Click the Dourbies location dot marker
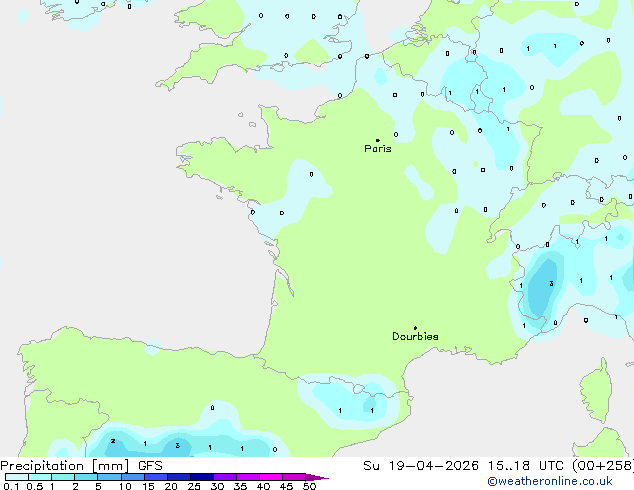The width and height of the screenshot is (634, 490). pos(415,328)
